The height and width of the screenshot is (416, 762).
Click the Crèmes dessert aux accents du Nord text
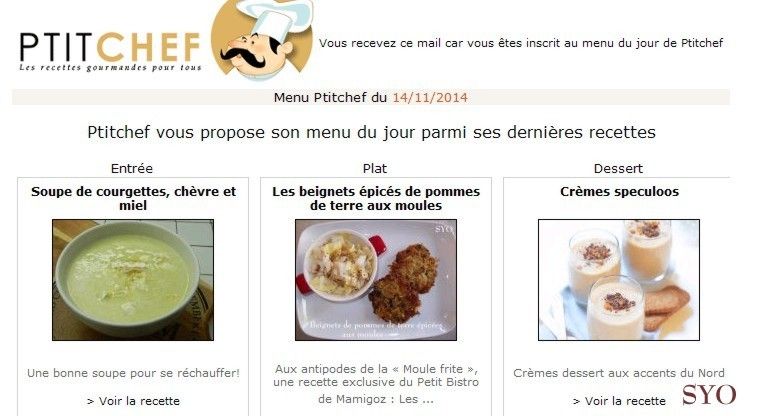pos(619,373)
